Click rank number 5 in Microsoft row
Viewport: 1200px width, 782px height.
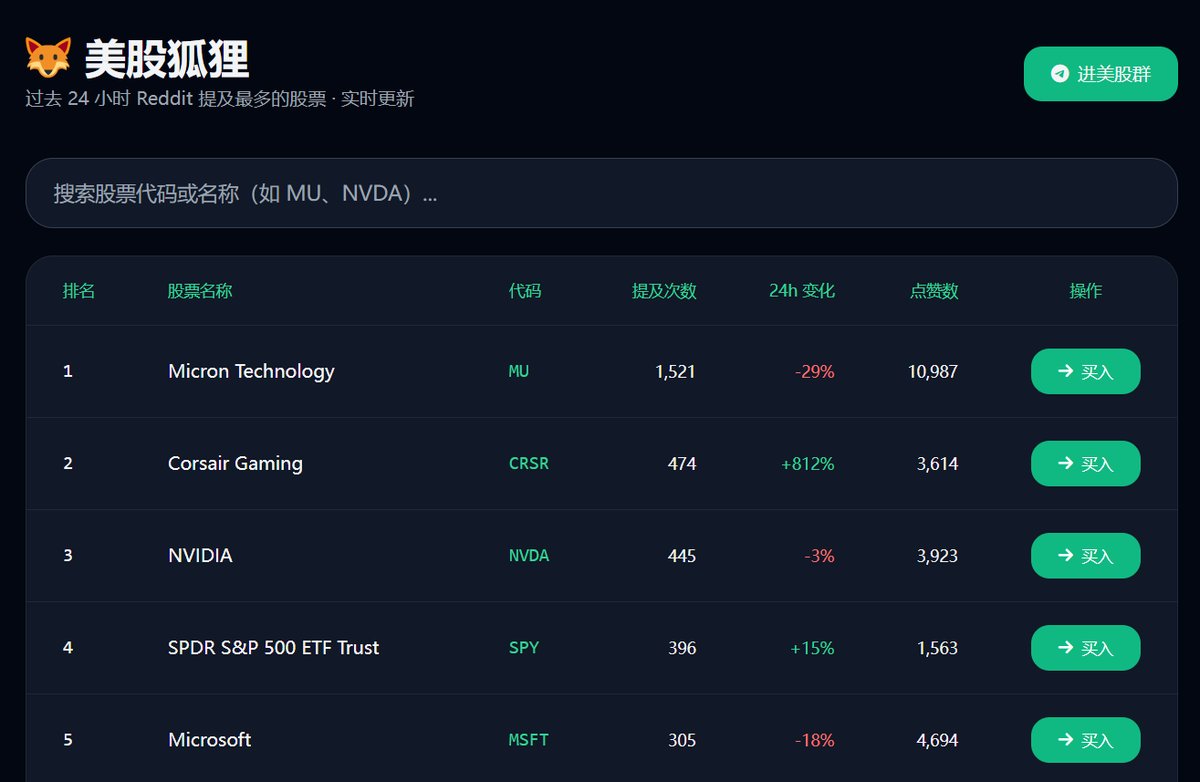pos(68,740)
